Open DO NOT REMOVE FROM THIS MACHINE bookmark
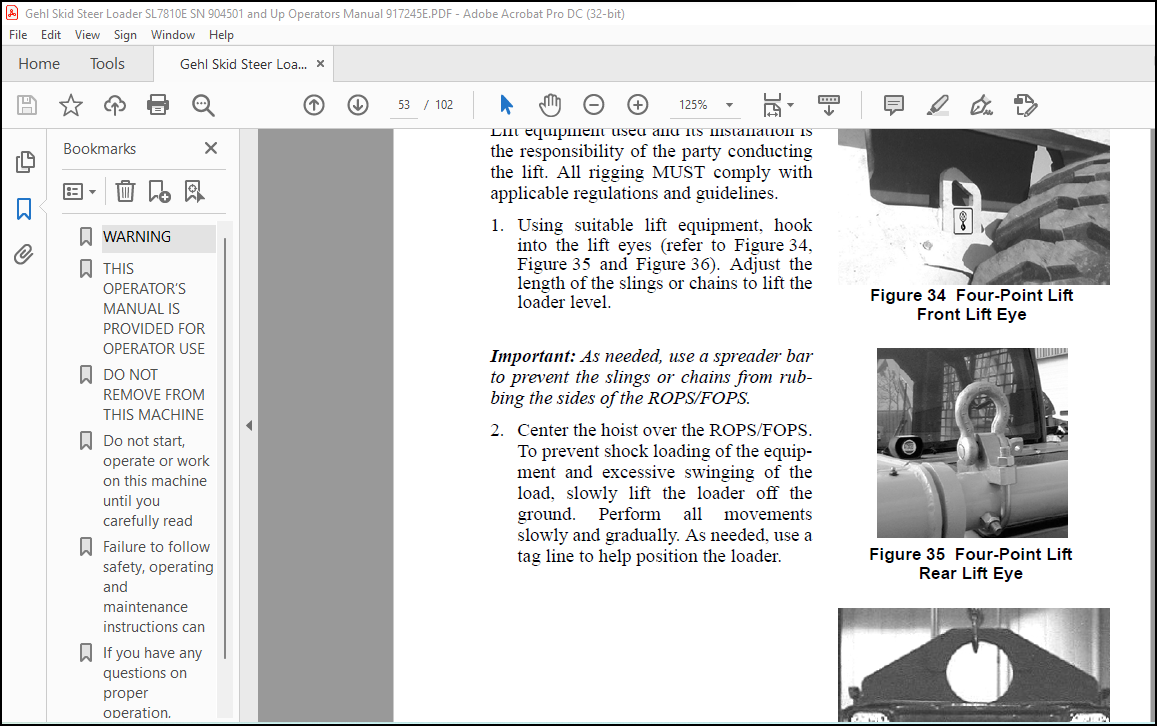Viewport: 1157px width, 726px height. 153,395
